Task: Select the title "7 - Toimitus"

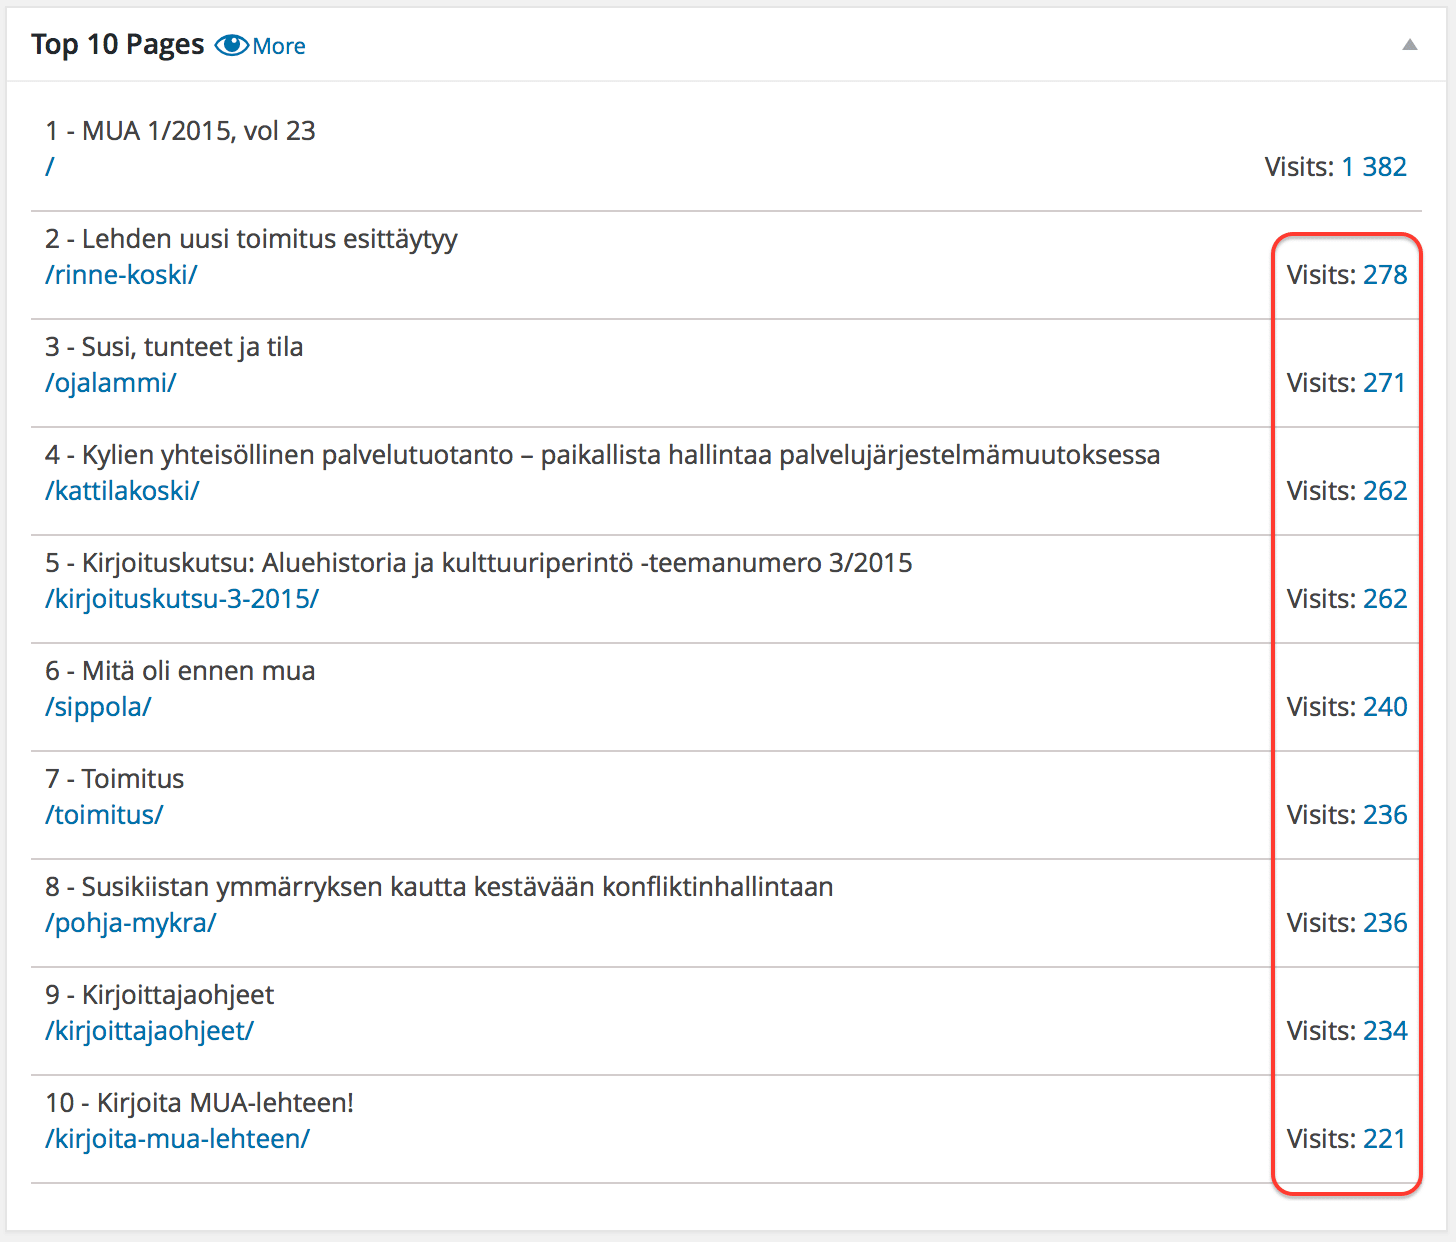Action: click(x=114, y=779)
